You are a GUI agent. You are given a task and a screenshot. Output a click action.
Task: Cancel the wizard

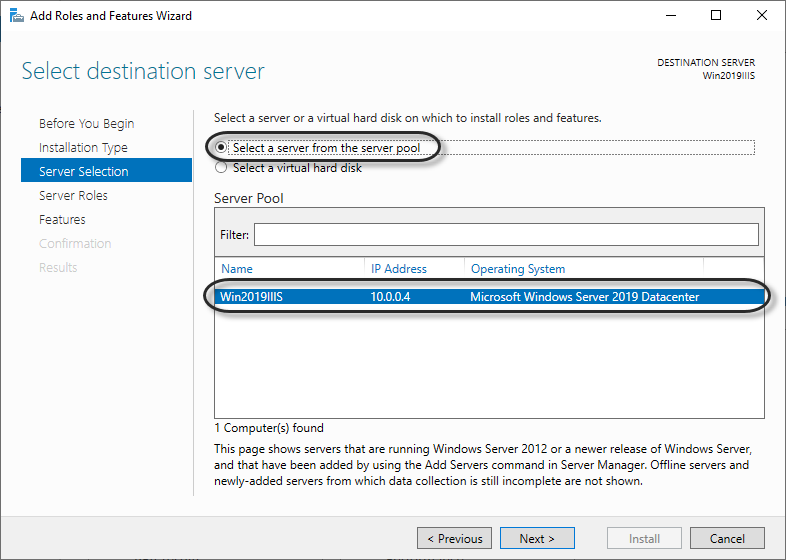727,538
